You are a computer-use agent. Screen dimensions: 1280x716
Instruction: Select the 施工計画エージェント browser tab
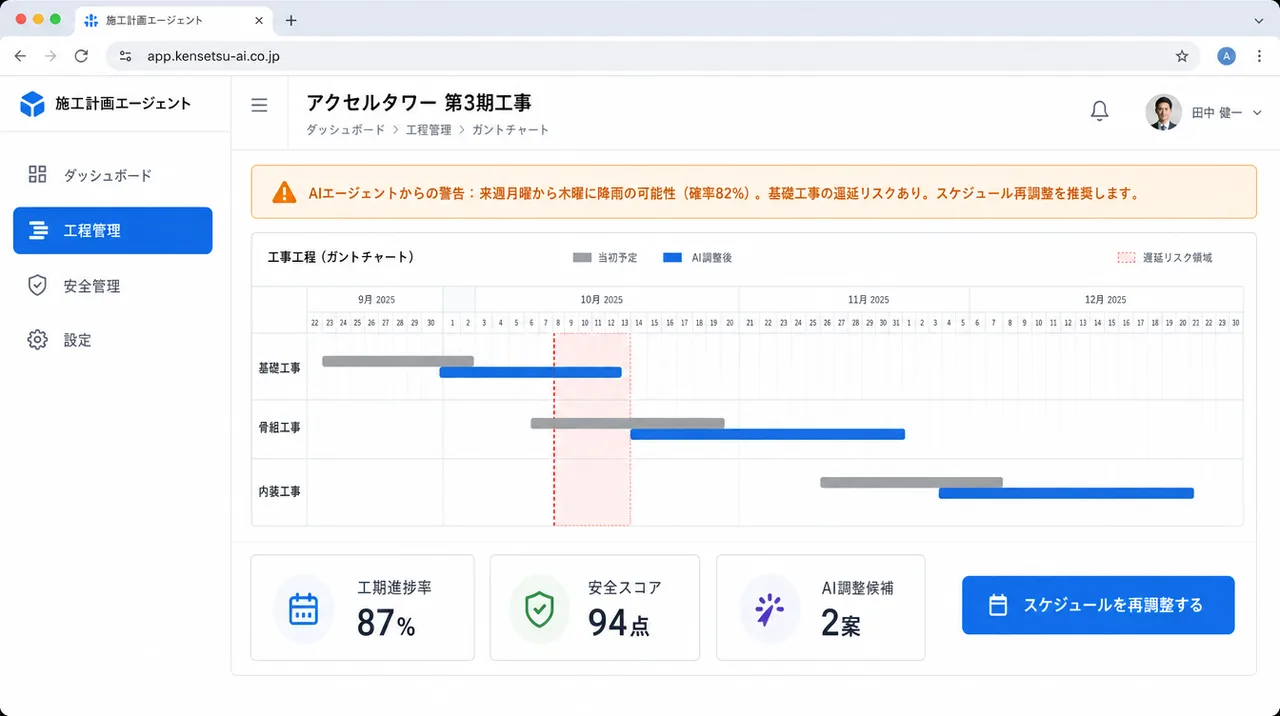point(173,20)
